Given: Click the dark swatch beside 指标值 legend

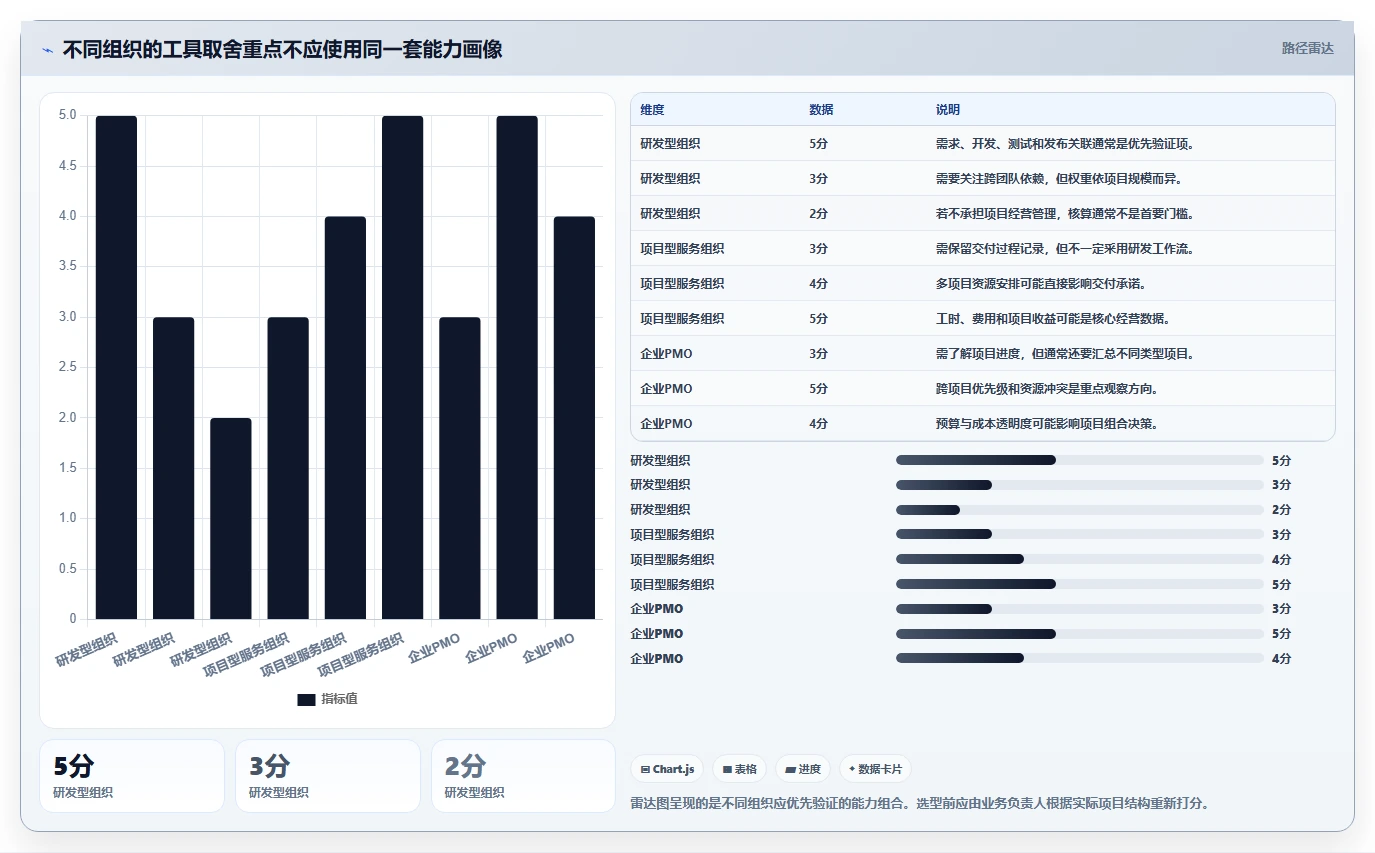Looking at the screenshot, I should [306, 699].
